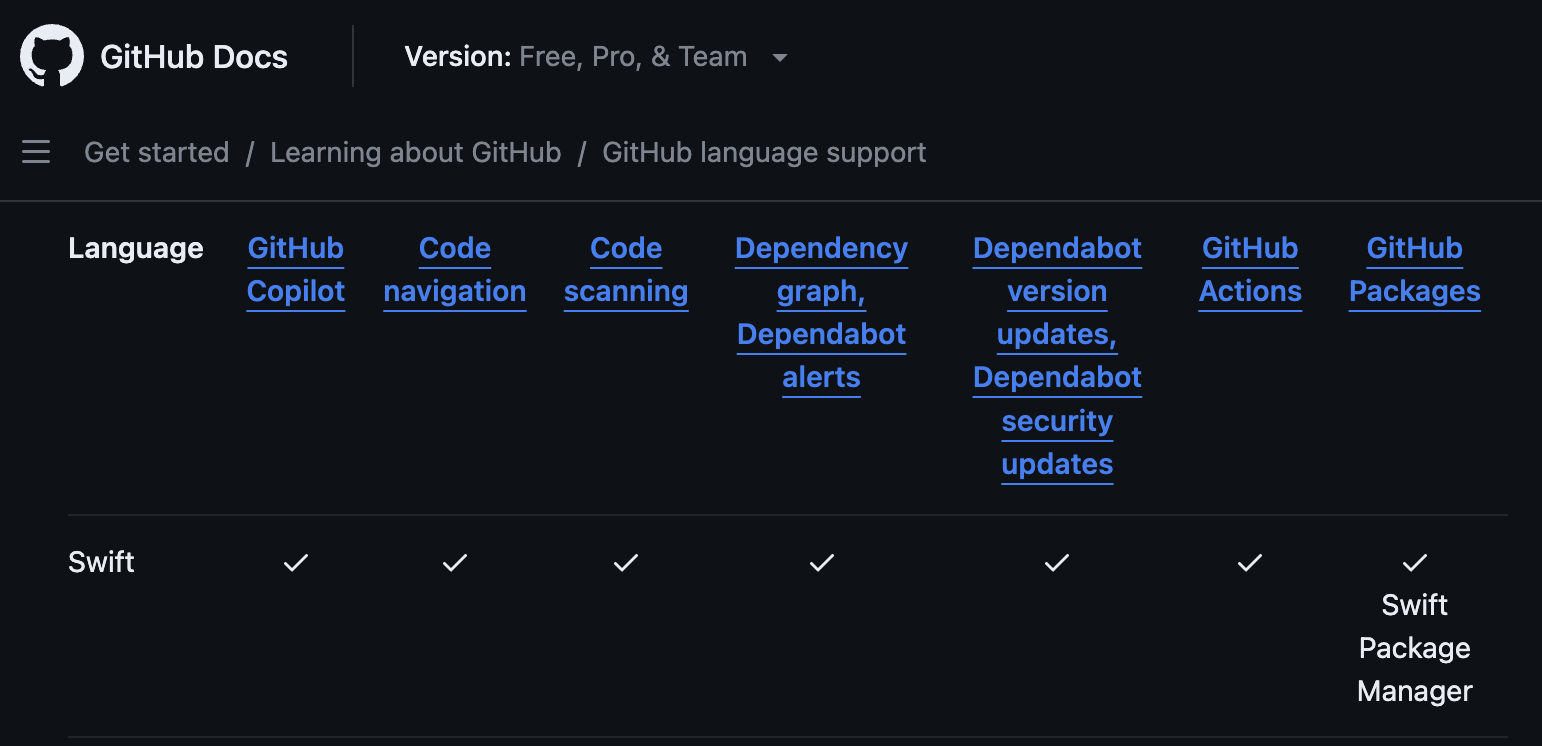Open the GitHub Copilot column link

296,270
